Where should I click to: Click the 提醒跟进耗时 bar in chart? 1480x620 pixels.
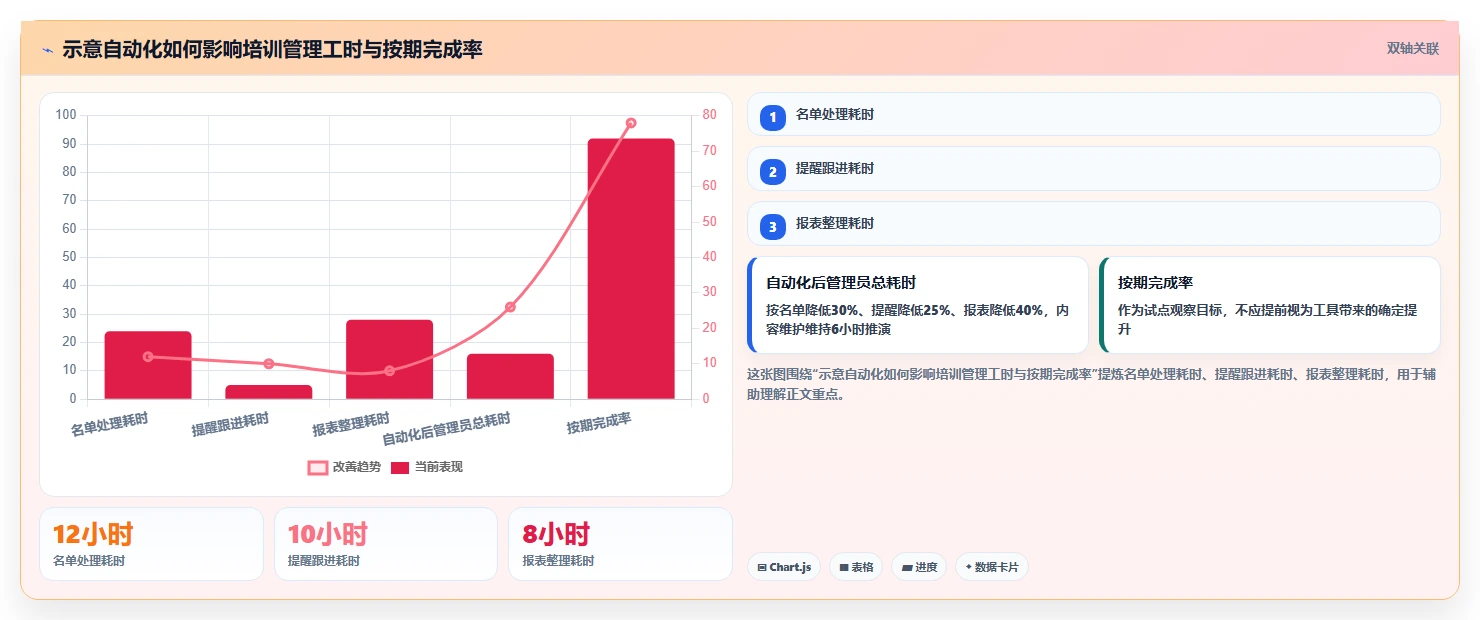point(269,392)
